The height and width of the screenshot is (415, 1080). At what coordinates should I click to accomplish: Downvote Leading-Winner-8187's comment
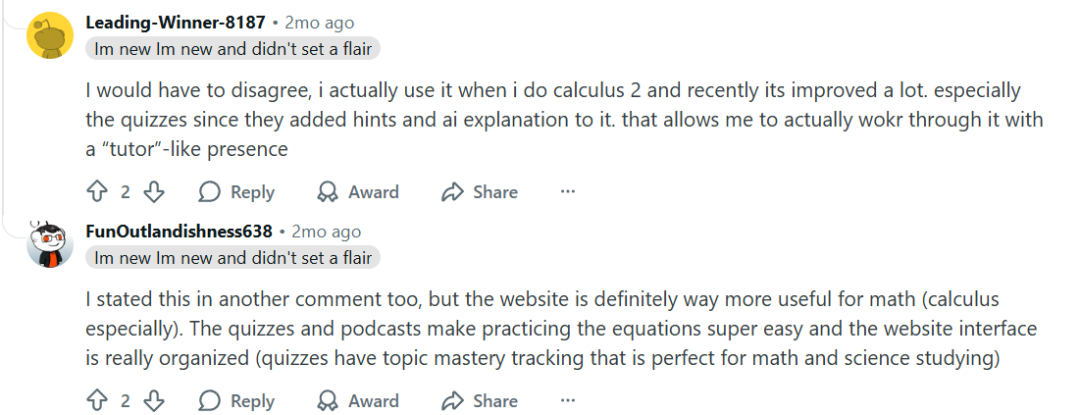[154, 192]
